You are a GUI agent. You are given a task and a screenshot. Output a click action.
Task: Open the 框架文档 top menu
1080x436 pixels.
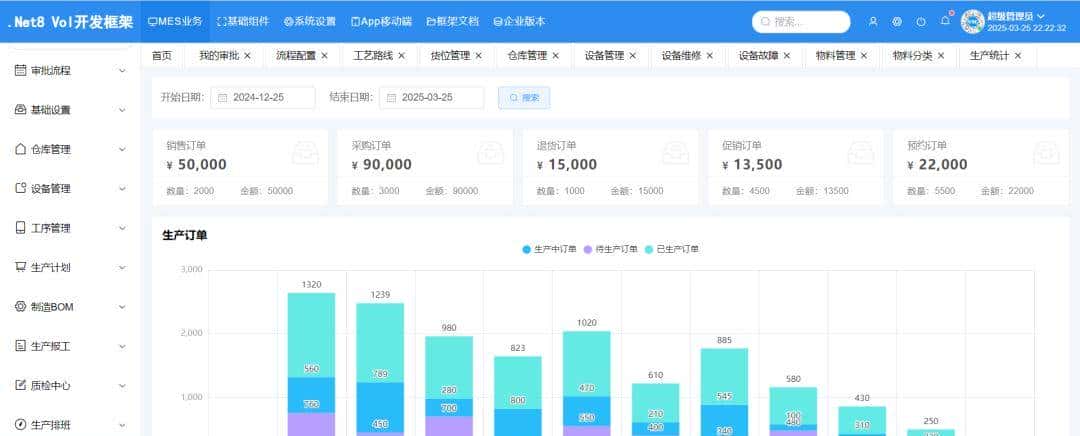pos(453,21)
